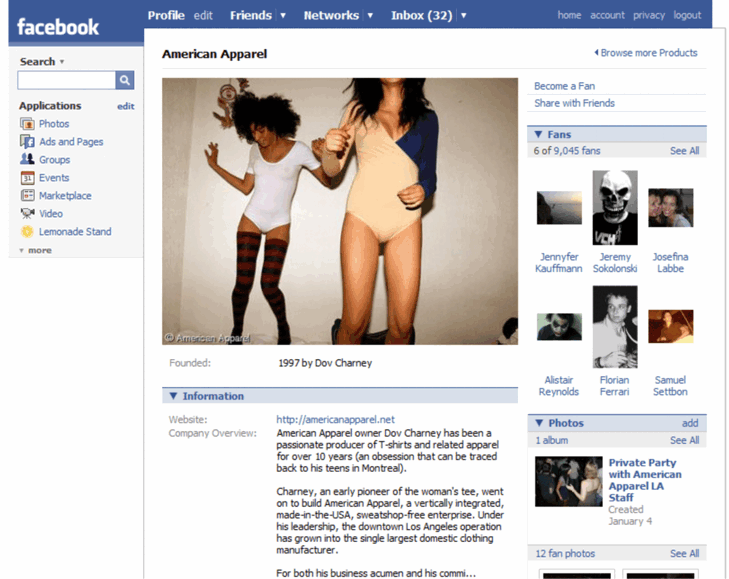This screenshot has width=729, height=579.
Task: Open the Private Party album thumbnail
Action: [569, 481]
